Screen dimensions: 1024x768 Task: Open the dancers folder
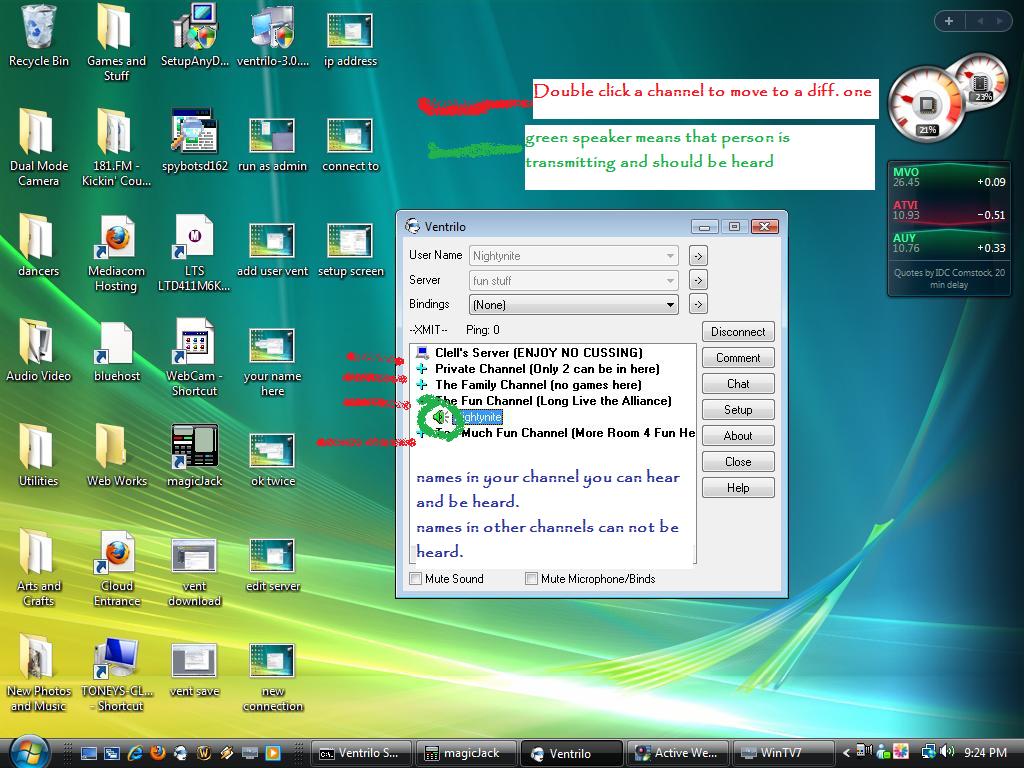(x=39, y=246)
